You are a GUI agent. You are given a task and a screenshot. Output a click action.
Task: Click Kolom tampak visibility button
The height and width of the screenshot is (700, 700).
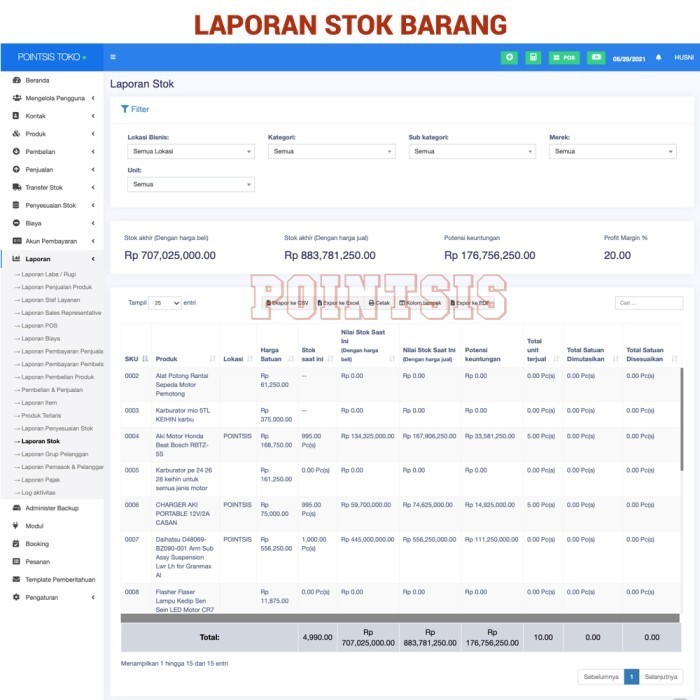click(x=420, y=303)
